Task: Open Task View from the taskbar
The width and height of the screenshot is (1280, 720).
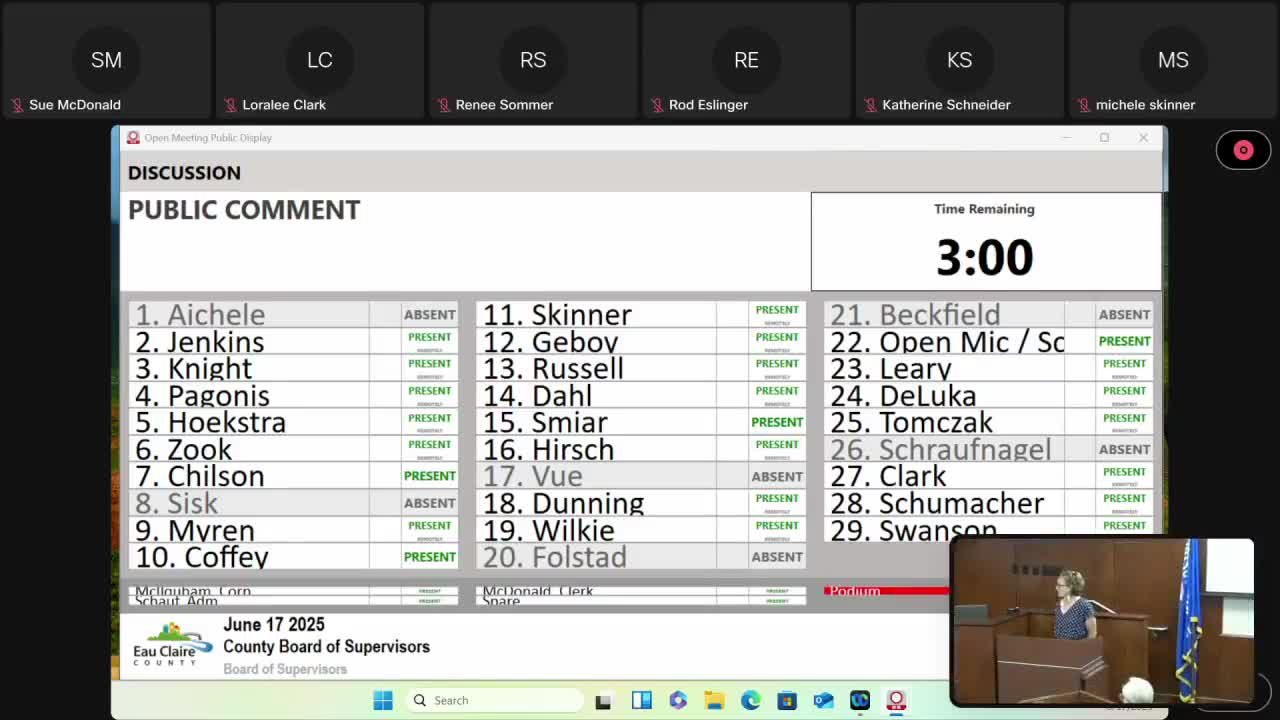Action: [x=603, y=701]
